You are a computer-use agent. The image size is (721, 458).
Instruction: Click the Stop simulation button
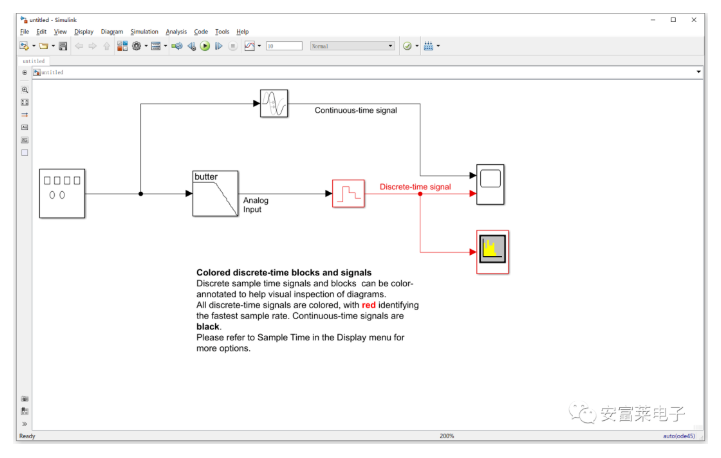pyautogui.click(x=233, y=46)
